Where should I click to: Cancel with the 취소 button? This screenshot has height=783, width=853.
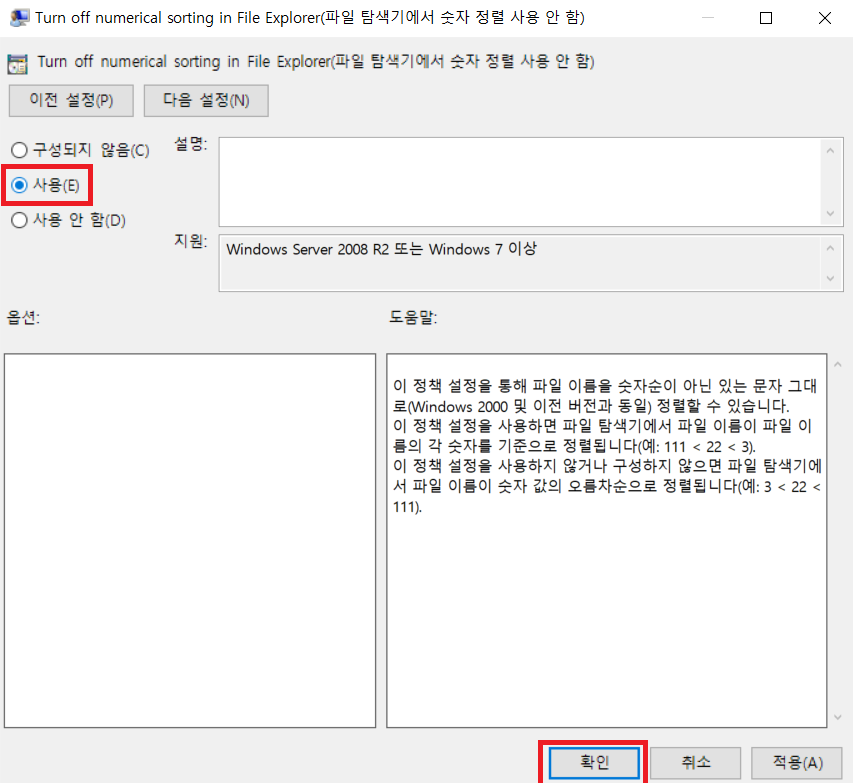696,762
